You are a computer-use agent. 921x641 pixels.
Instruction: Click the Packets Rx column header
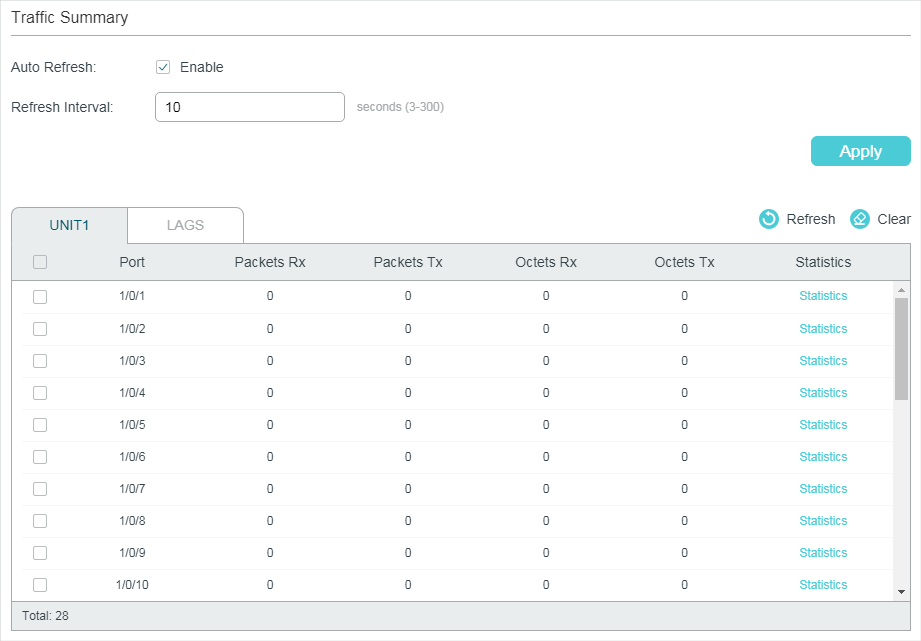click(270, 262)
